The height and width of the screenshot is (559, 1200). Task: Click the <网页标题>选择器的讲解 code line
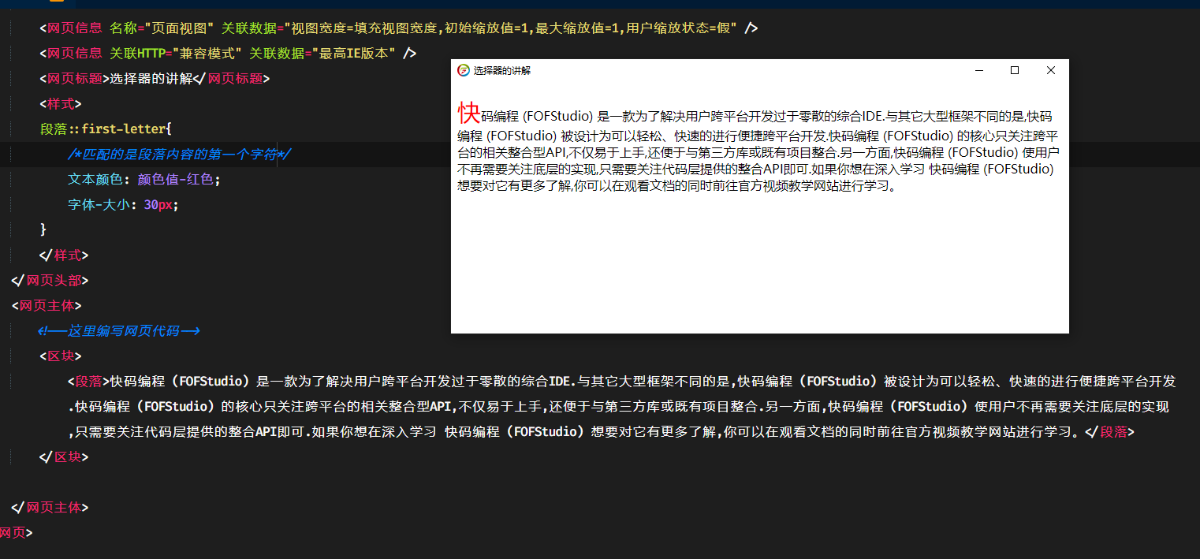pyautogui.click(x=155, y=78)
